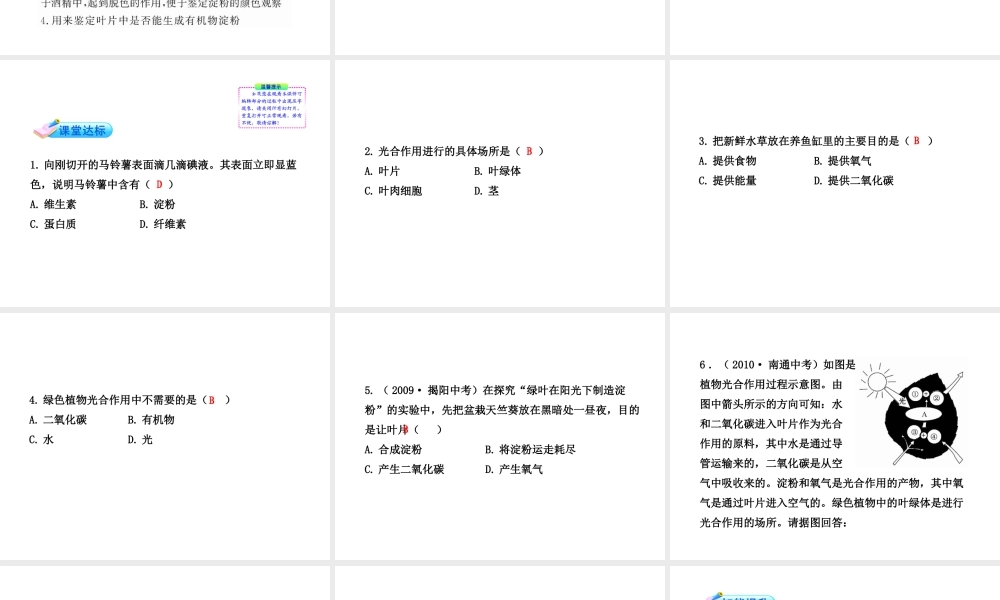
Task: Click the line '光合作用的场所。请据图回答:'
Action: [774, 522]
